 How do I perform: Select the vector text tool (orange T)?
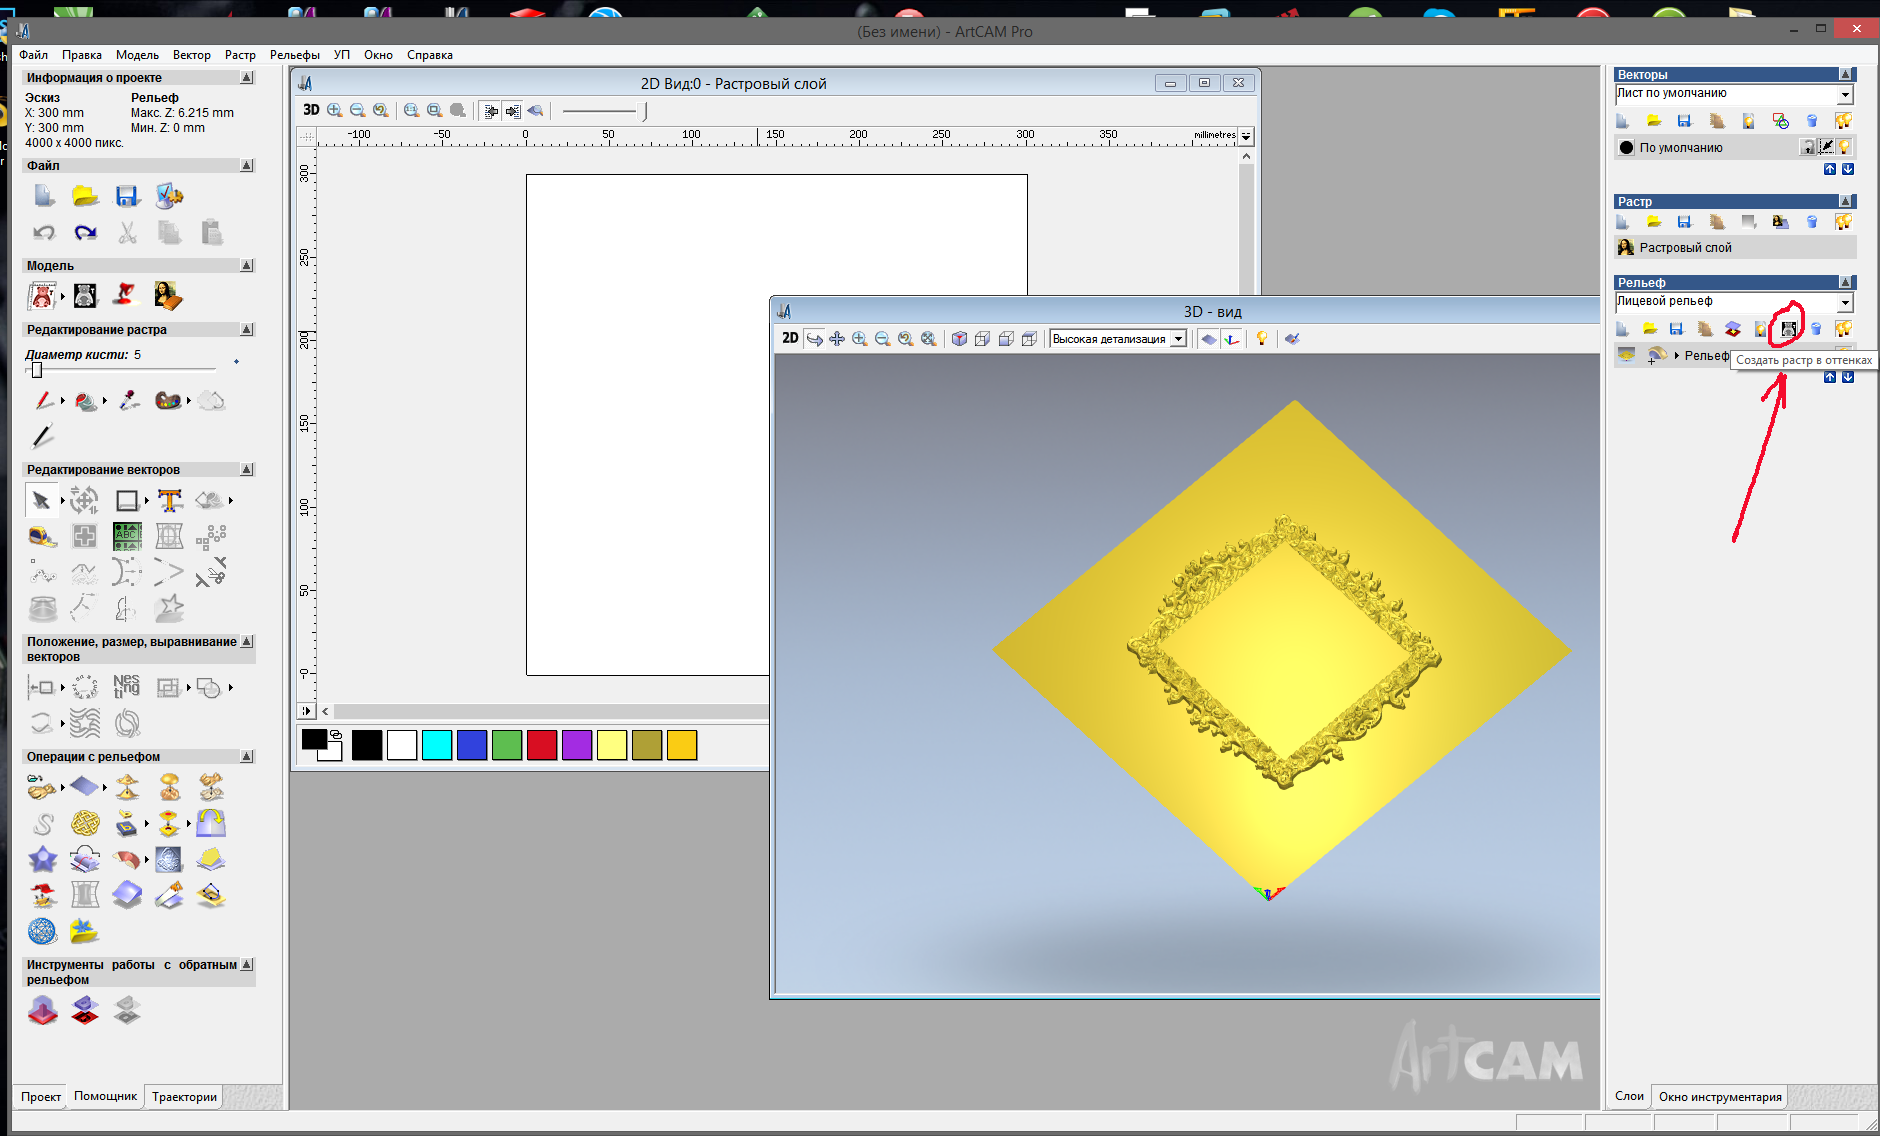coord(170,500)
